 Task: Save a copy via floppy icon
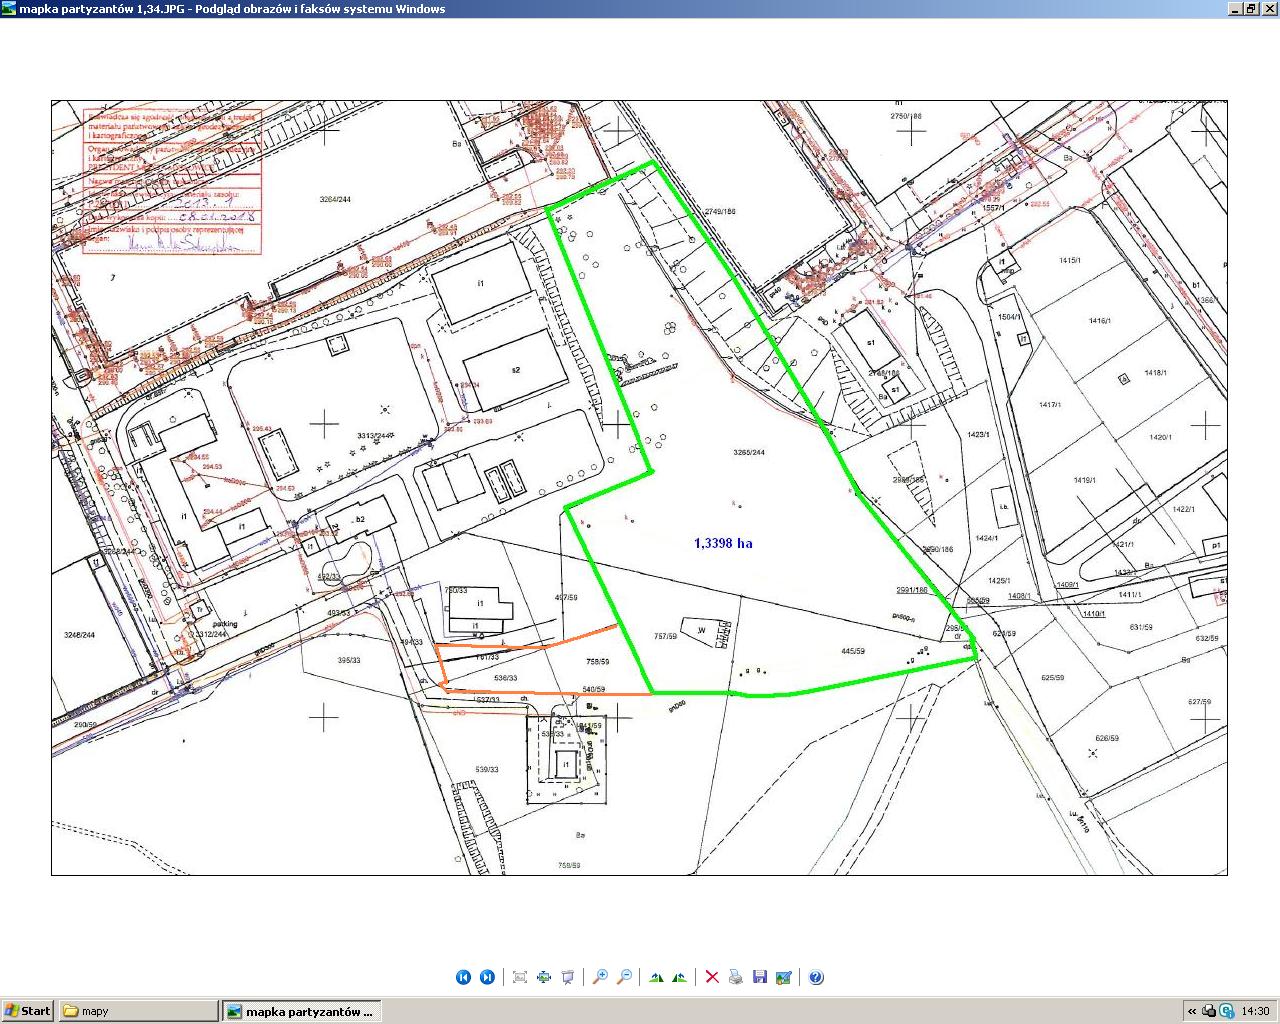tap(760, 977)
